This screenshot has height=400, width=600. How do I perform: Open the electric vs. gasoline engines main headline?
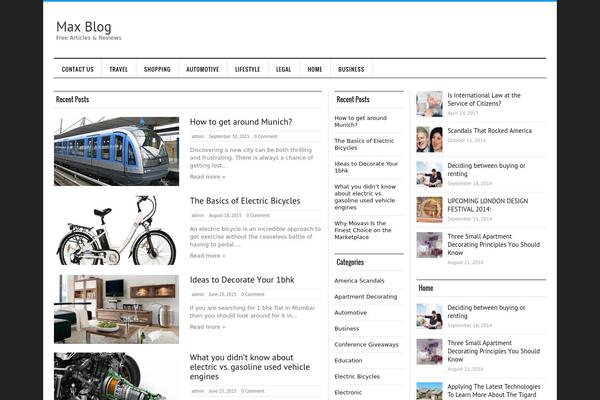point(250,367)
